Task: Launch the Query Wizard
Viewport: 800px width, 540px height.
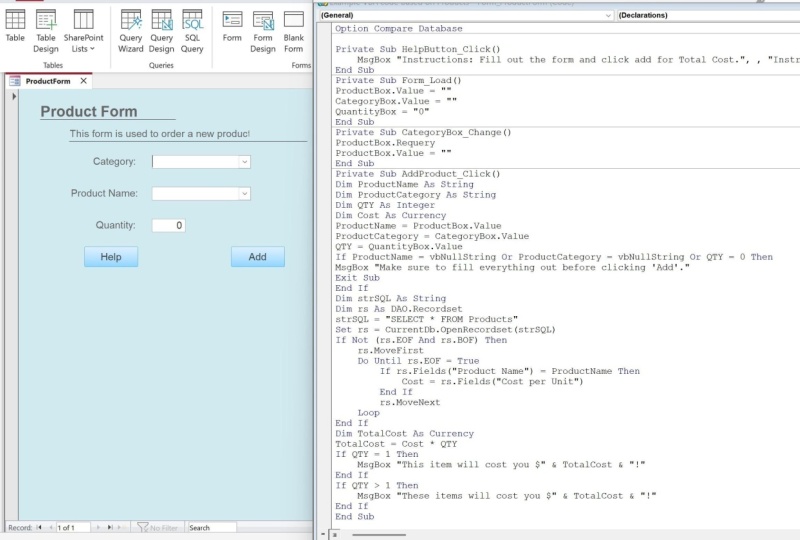Action: [x=131, y=31]
